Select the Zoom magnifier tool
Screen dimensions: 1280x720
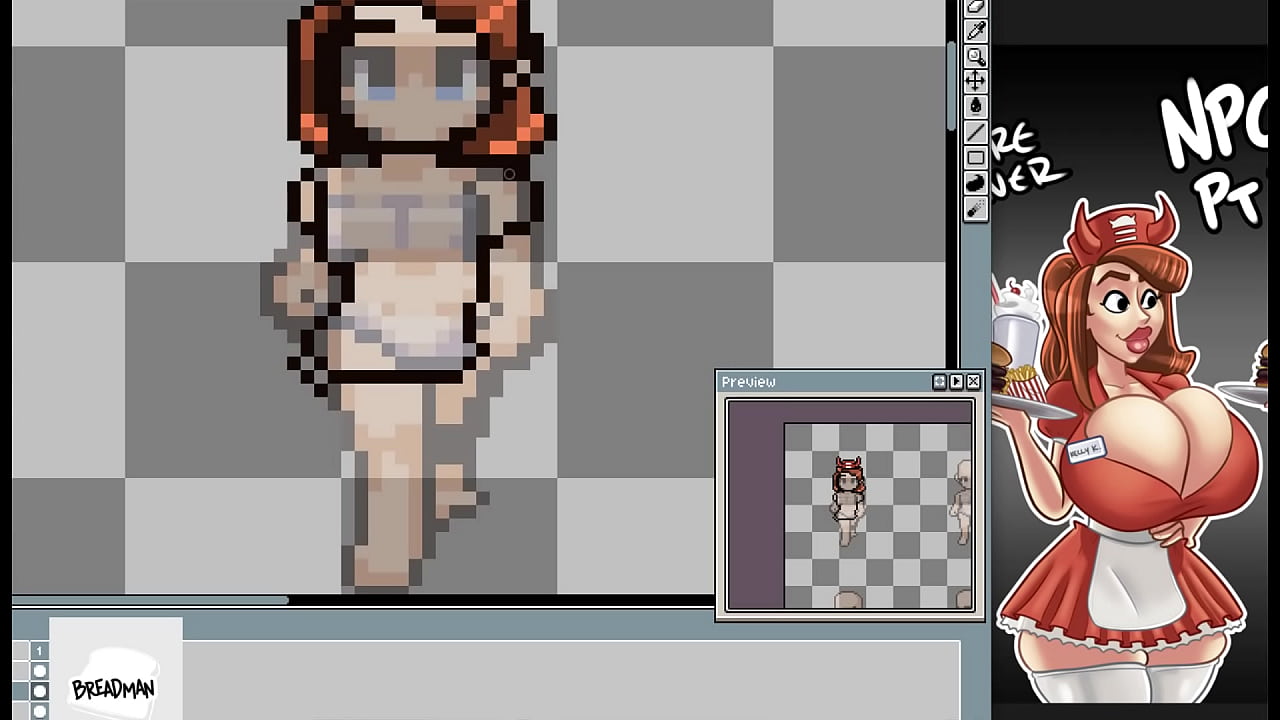pos(976,56)
